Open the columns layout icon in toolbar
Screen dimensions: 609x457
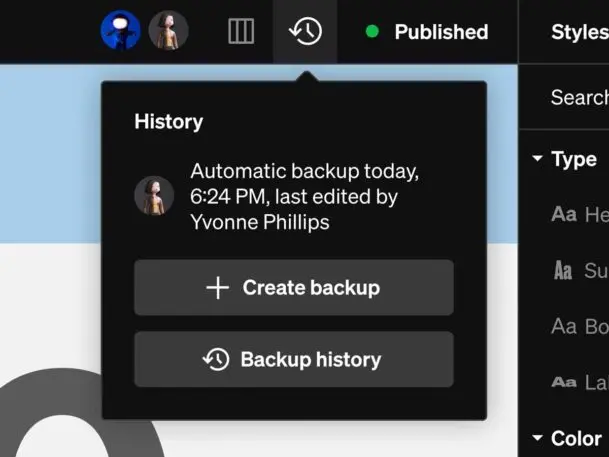pyautogui.click(x=241, y=32)
